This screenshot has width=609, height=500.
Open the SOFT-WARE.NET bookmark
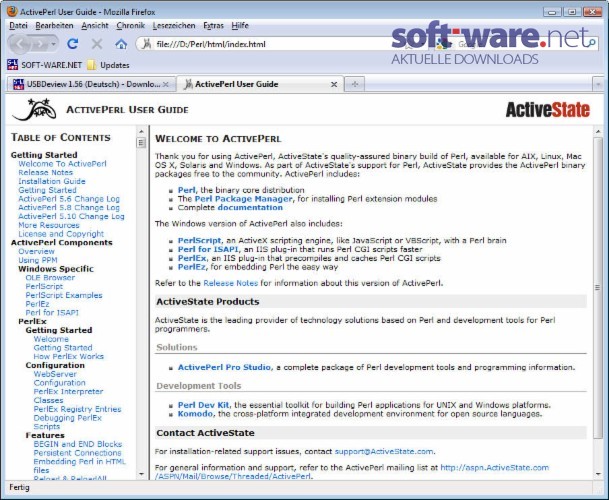click(x=45, y=65)
